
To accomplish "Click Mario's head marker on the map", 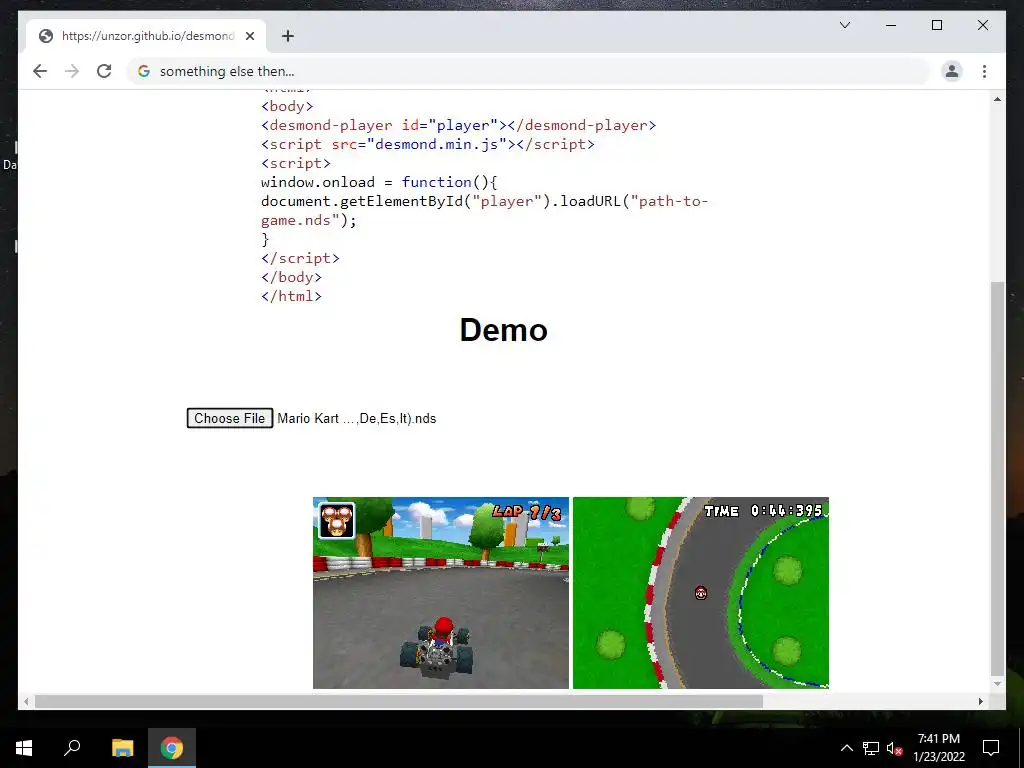I will (x=701, y=593).
